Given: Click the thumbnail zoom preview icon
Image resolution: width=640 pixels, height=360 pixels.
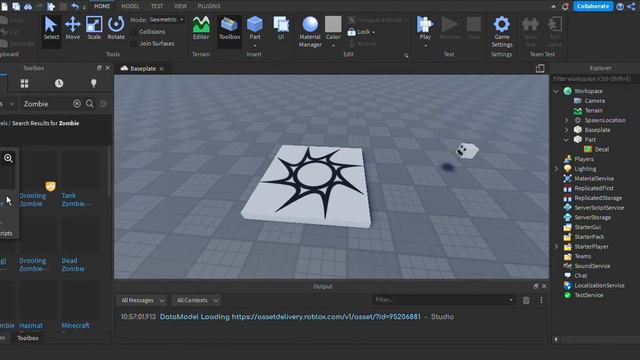Looking at the screenshot, I should pos(8,158).
